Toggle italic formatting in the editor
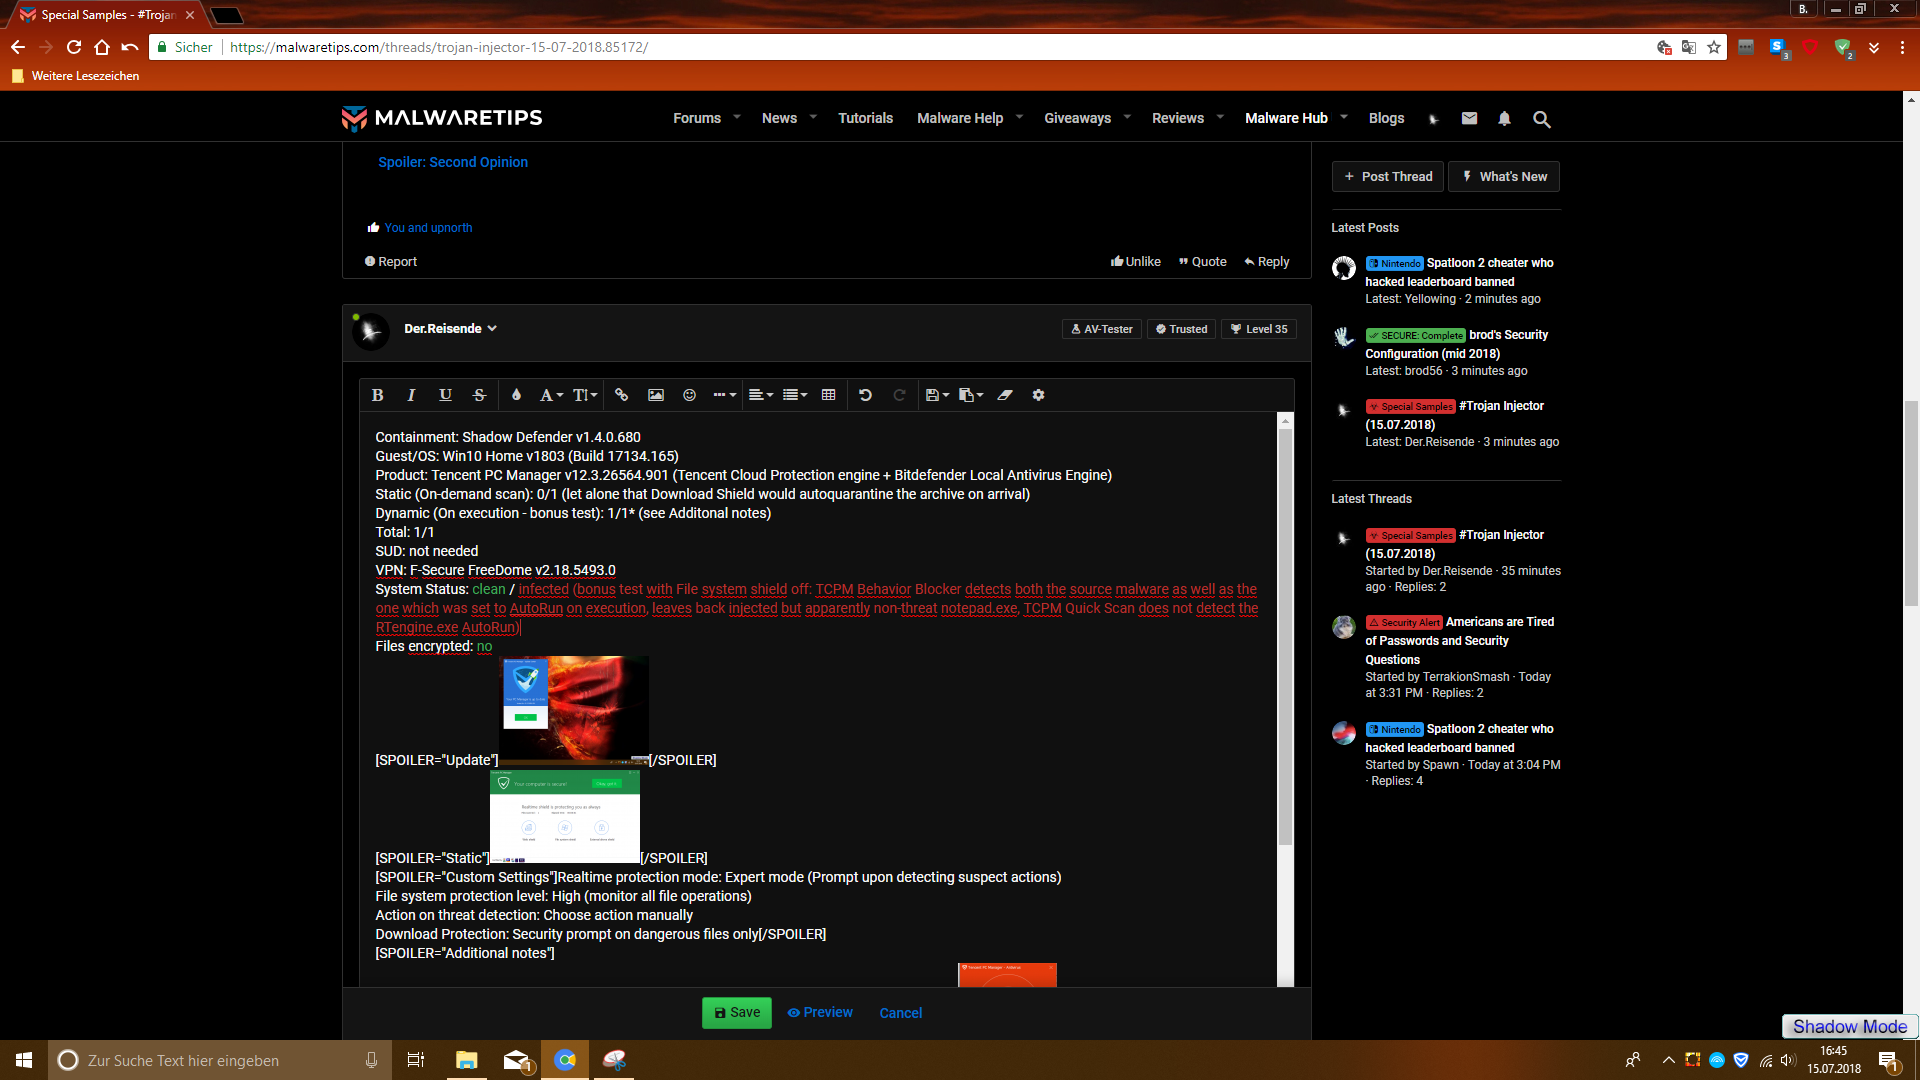This screenshot has width=1920, height=1080. (x=411, y=395)
